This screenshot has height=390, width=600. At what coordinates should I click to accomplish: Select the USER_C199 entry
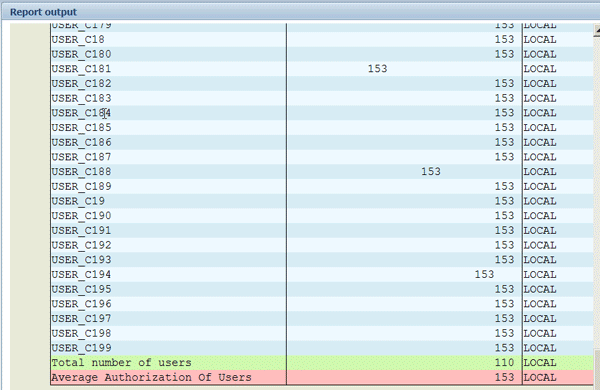81,348
